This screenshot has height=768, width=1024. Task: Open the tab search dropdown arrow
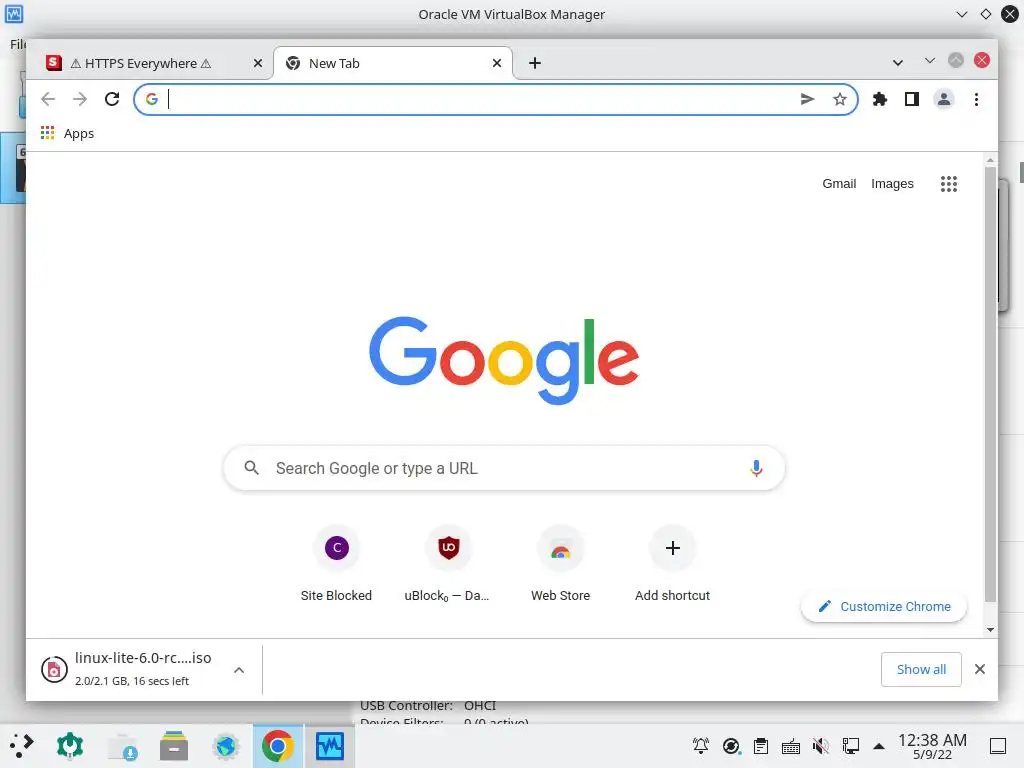pos(898,63)
